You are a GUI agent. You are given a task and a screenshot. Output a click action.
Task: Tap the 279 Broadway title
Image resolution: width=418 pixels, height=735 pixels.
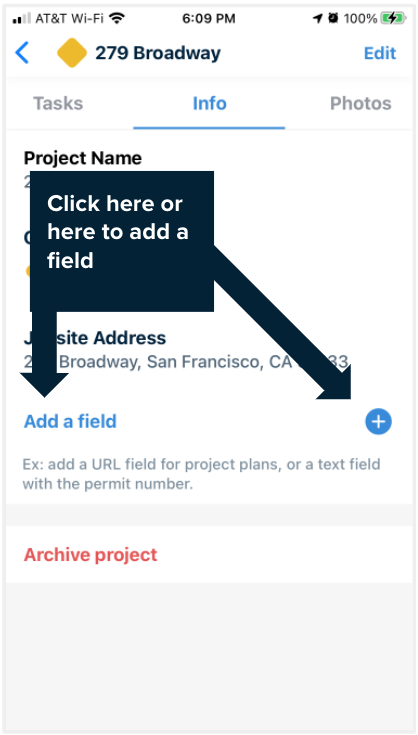pos(158,53)
